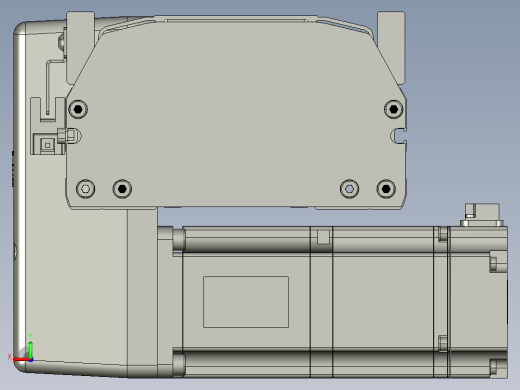
Task: Click the red X axis of the triad
Action: pos(21,359)
